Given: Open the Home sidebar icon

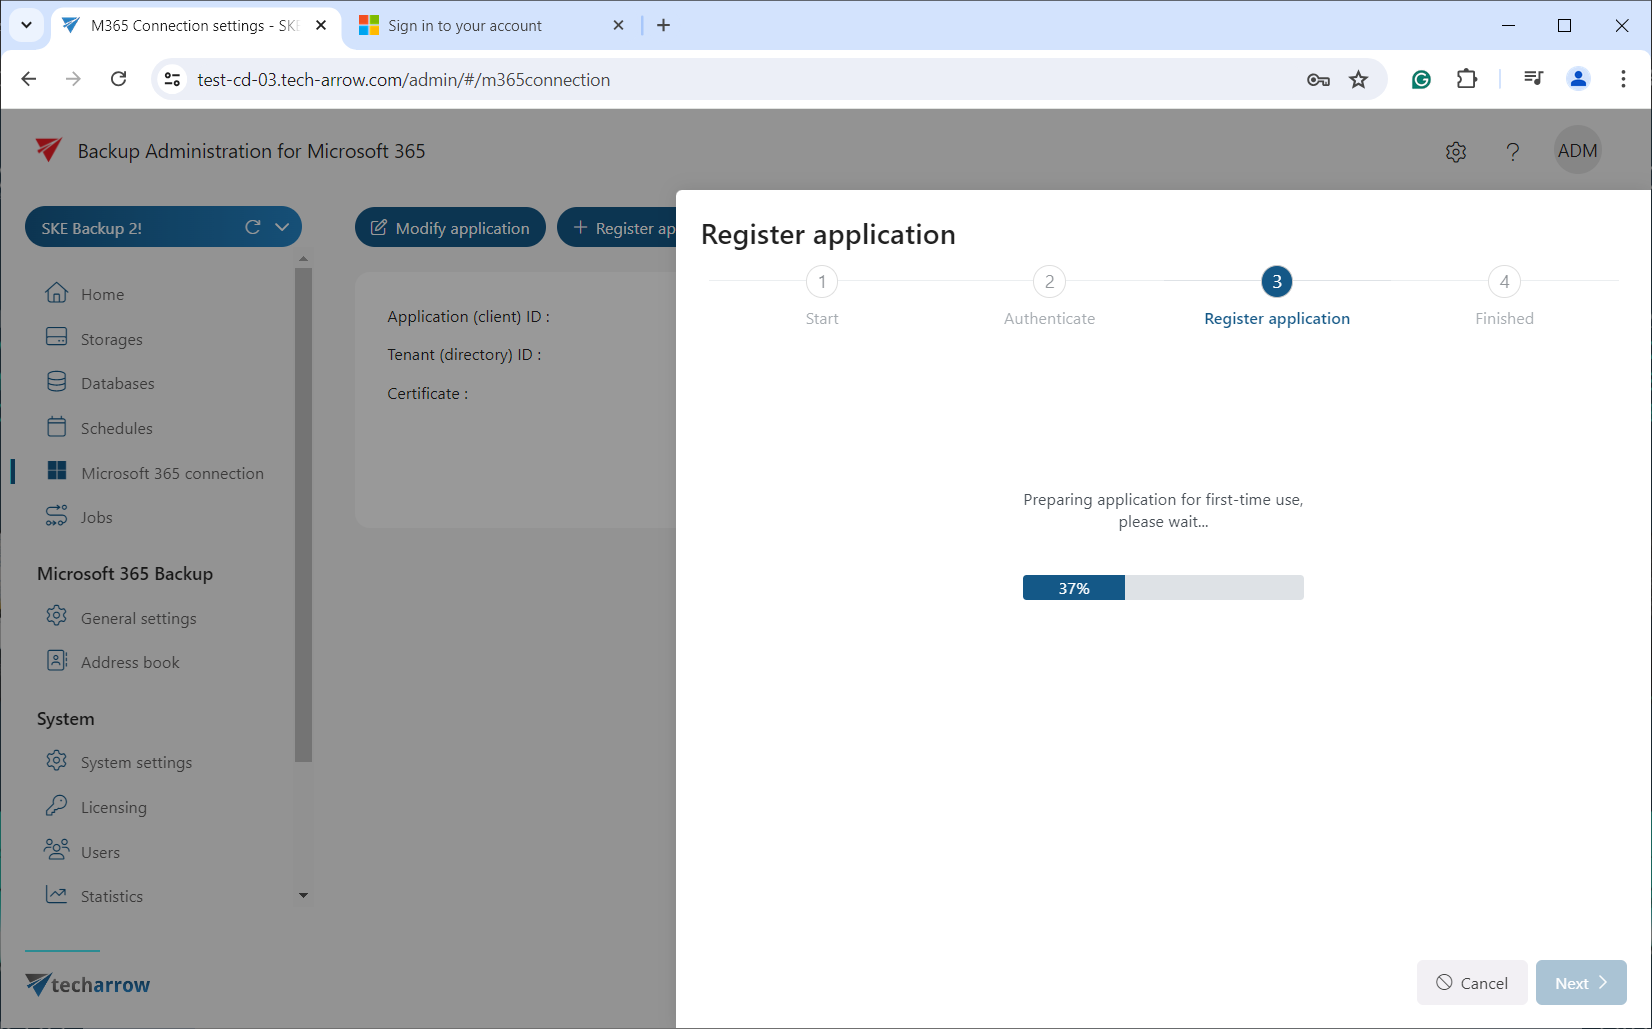Looking at the screenshot, I should (57, 293).
